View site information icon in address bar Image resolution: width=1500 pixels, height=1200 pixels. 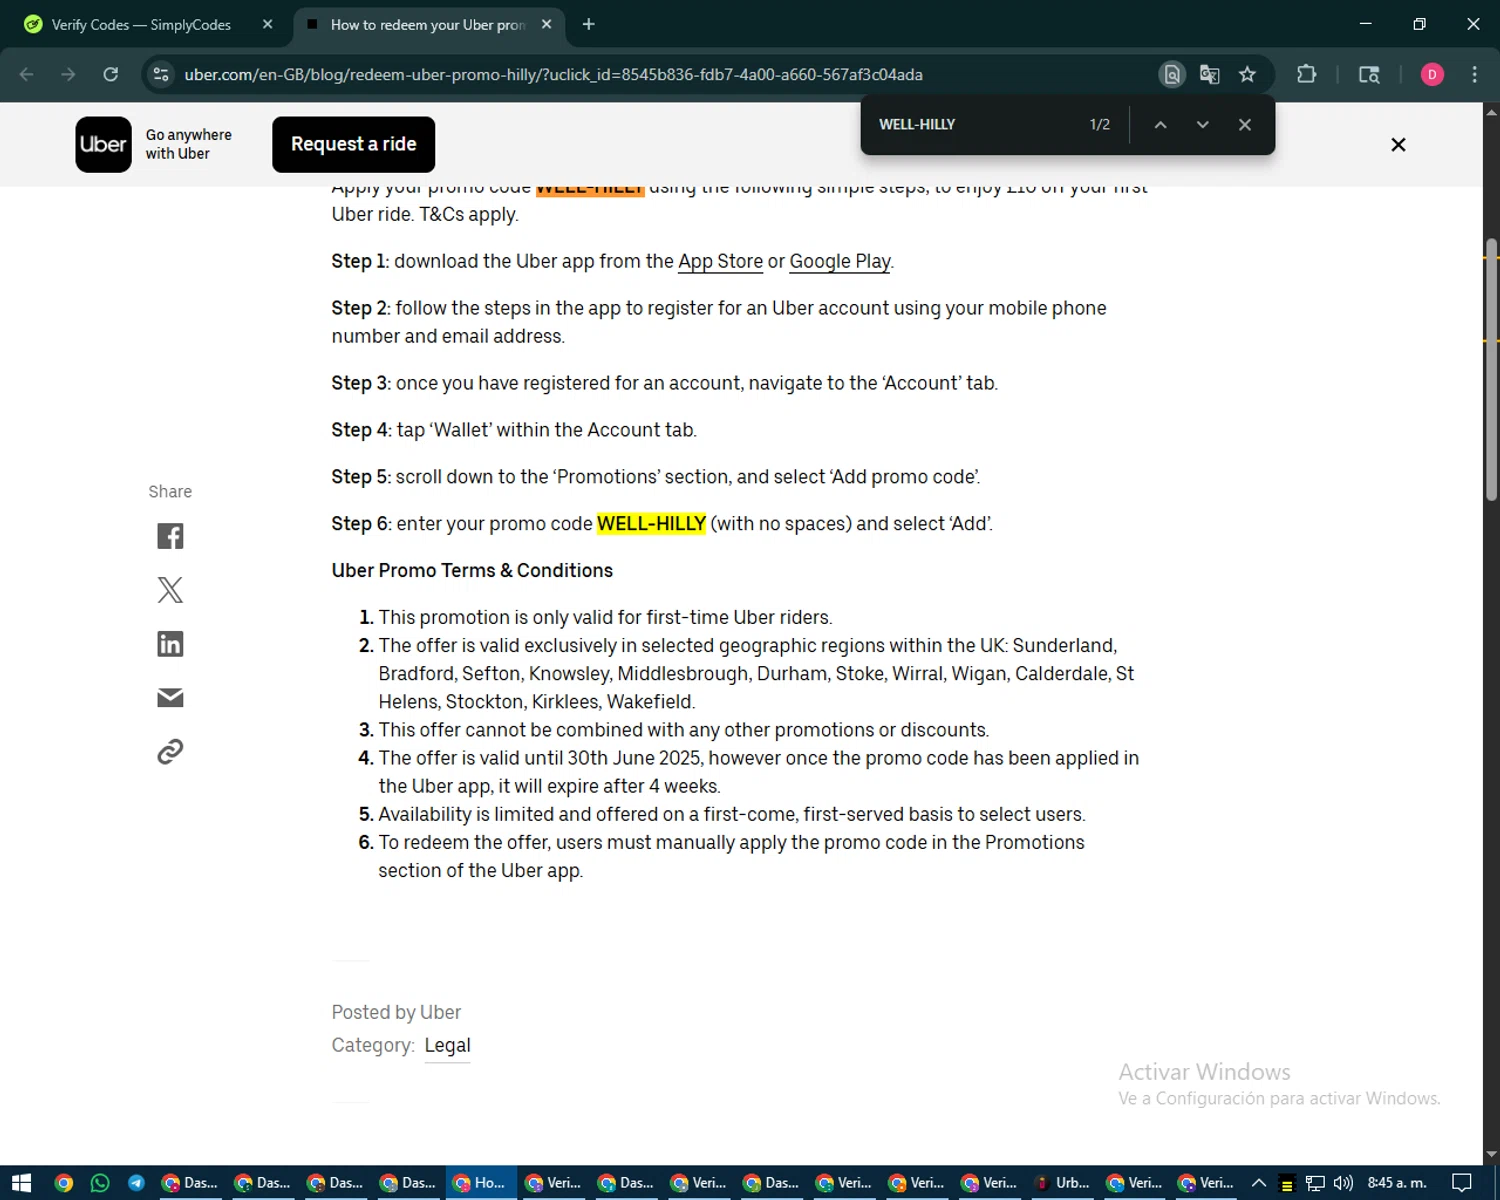[x=161, y=74]
